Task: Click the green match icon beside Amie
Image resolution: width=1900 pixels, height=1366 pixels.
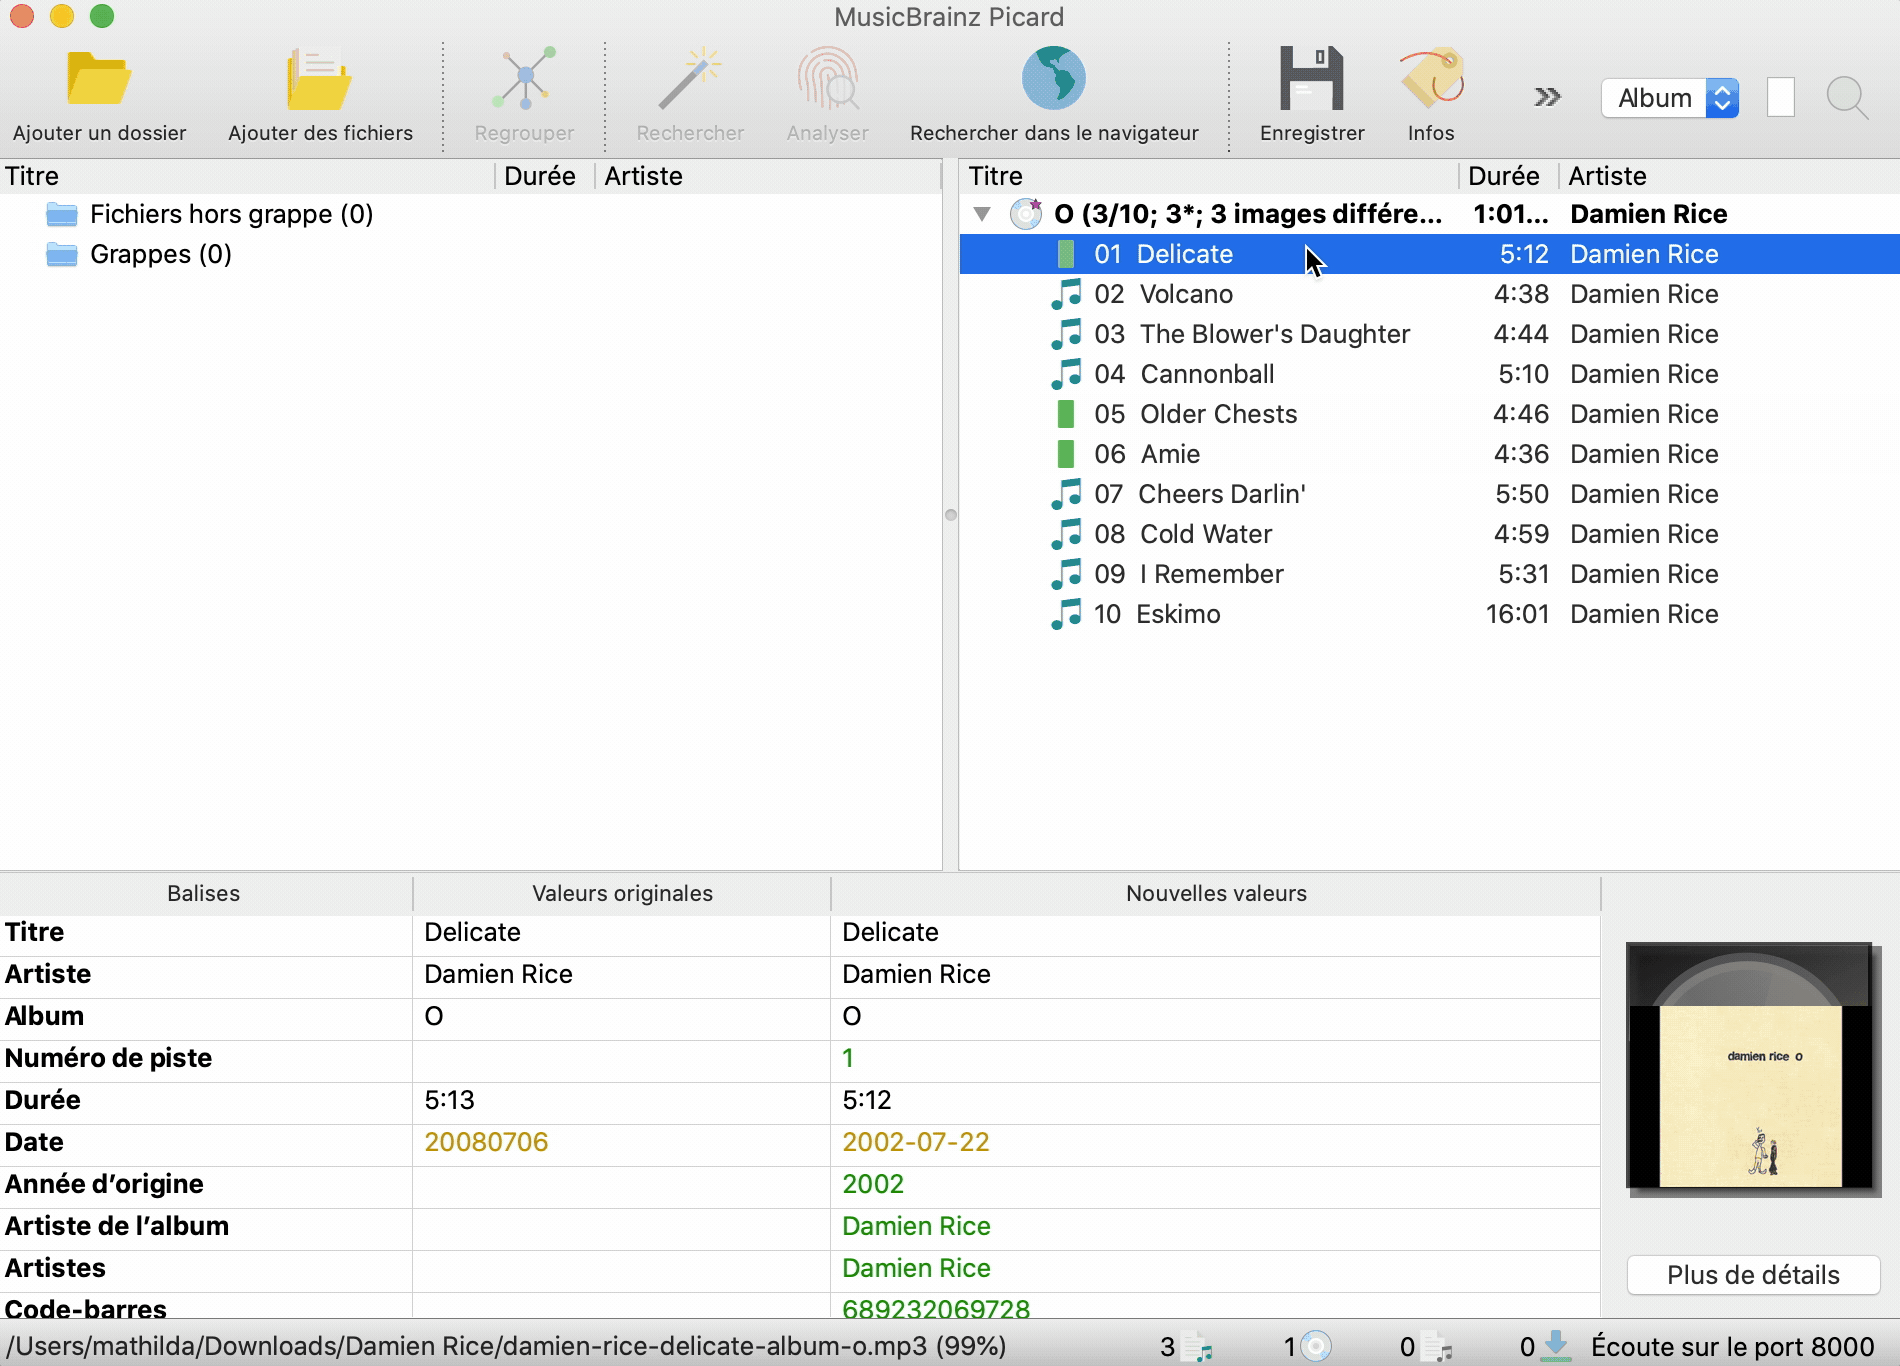Action: (x=1066, y=454)
